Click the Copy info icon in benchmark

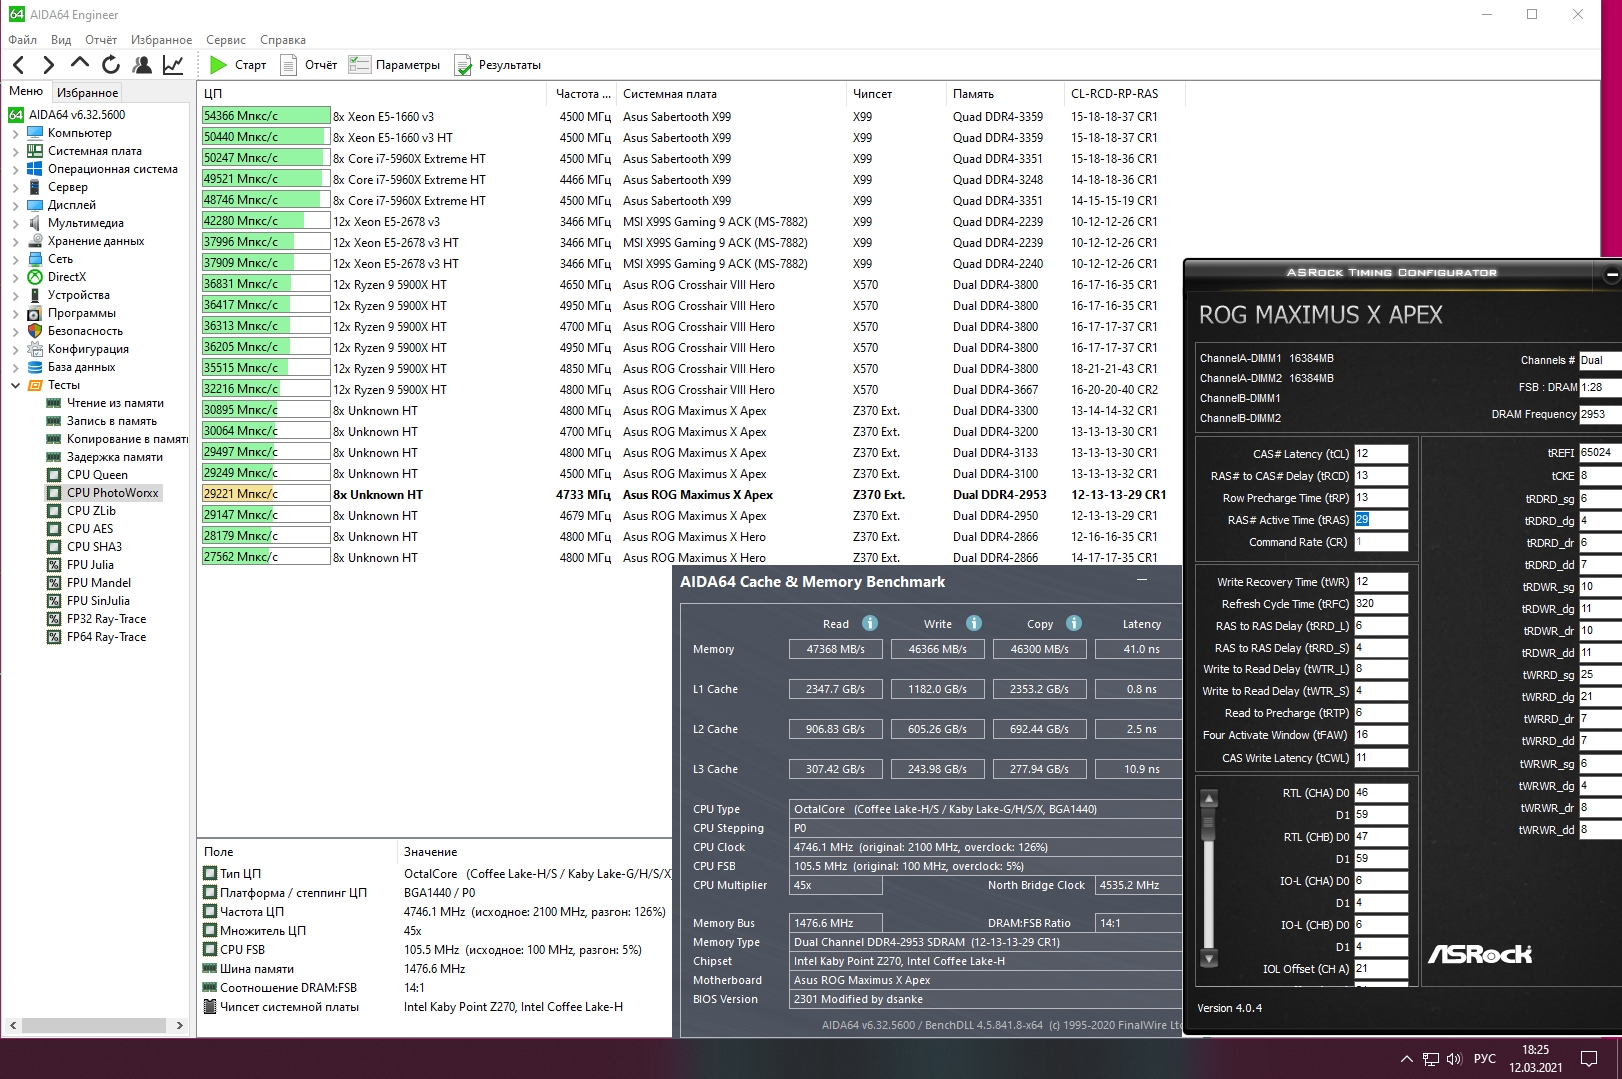tap(1074, 623)
